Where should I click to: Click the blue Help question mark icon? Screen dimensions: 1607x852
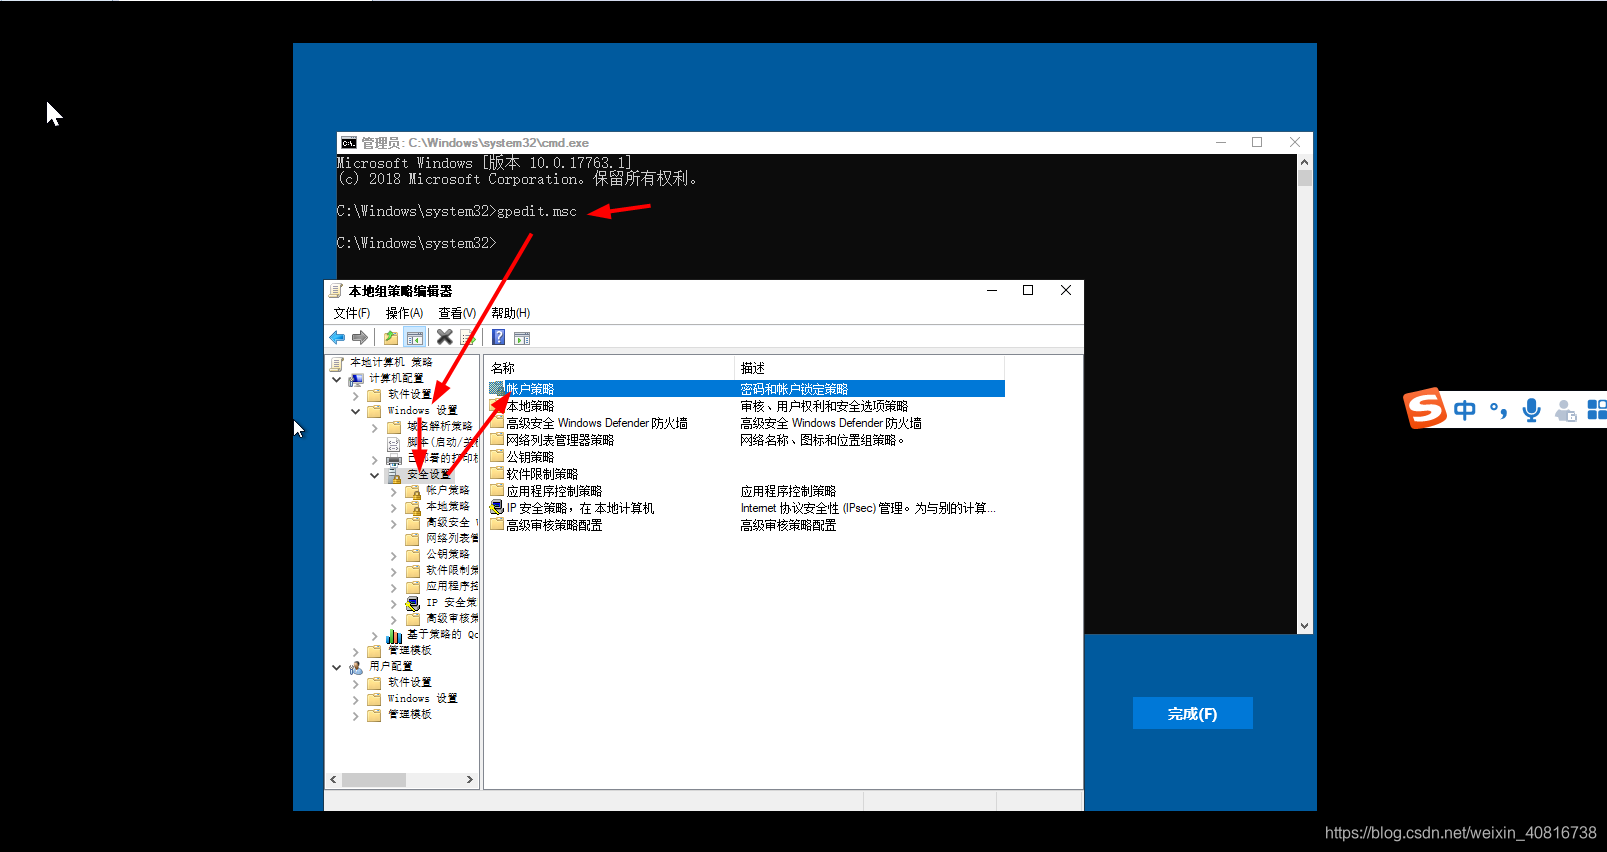(x=498, y=338)
